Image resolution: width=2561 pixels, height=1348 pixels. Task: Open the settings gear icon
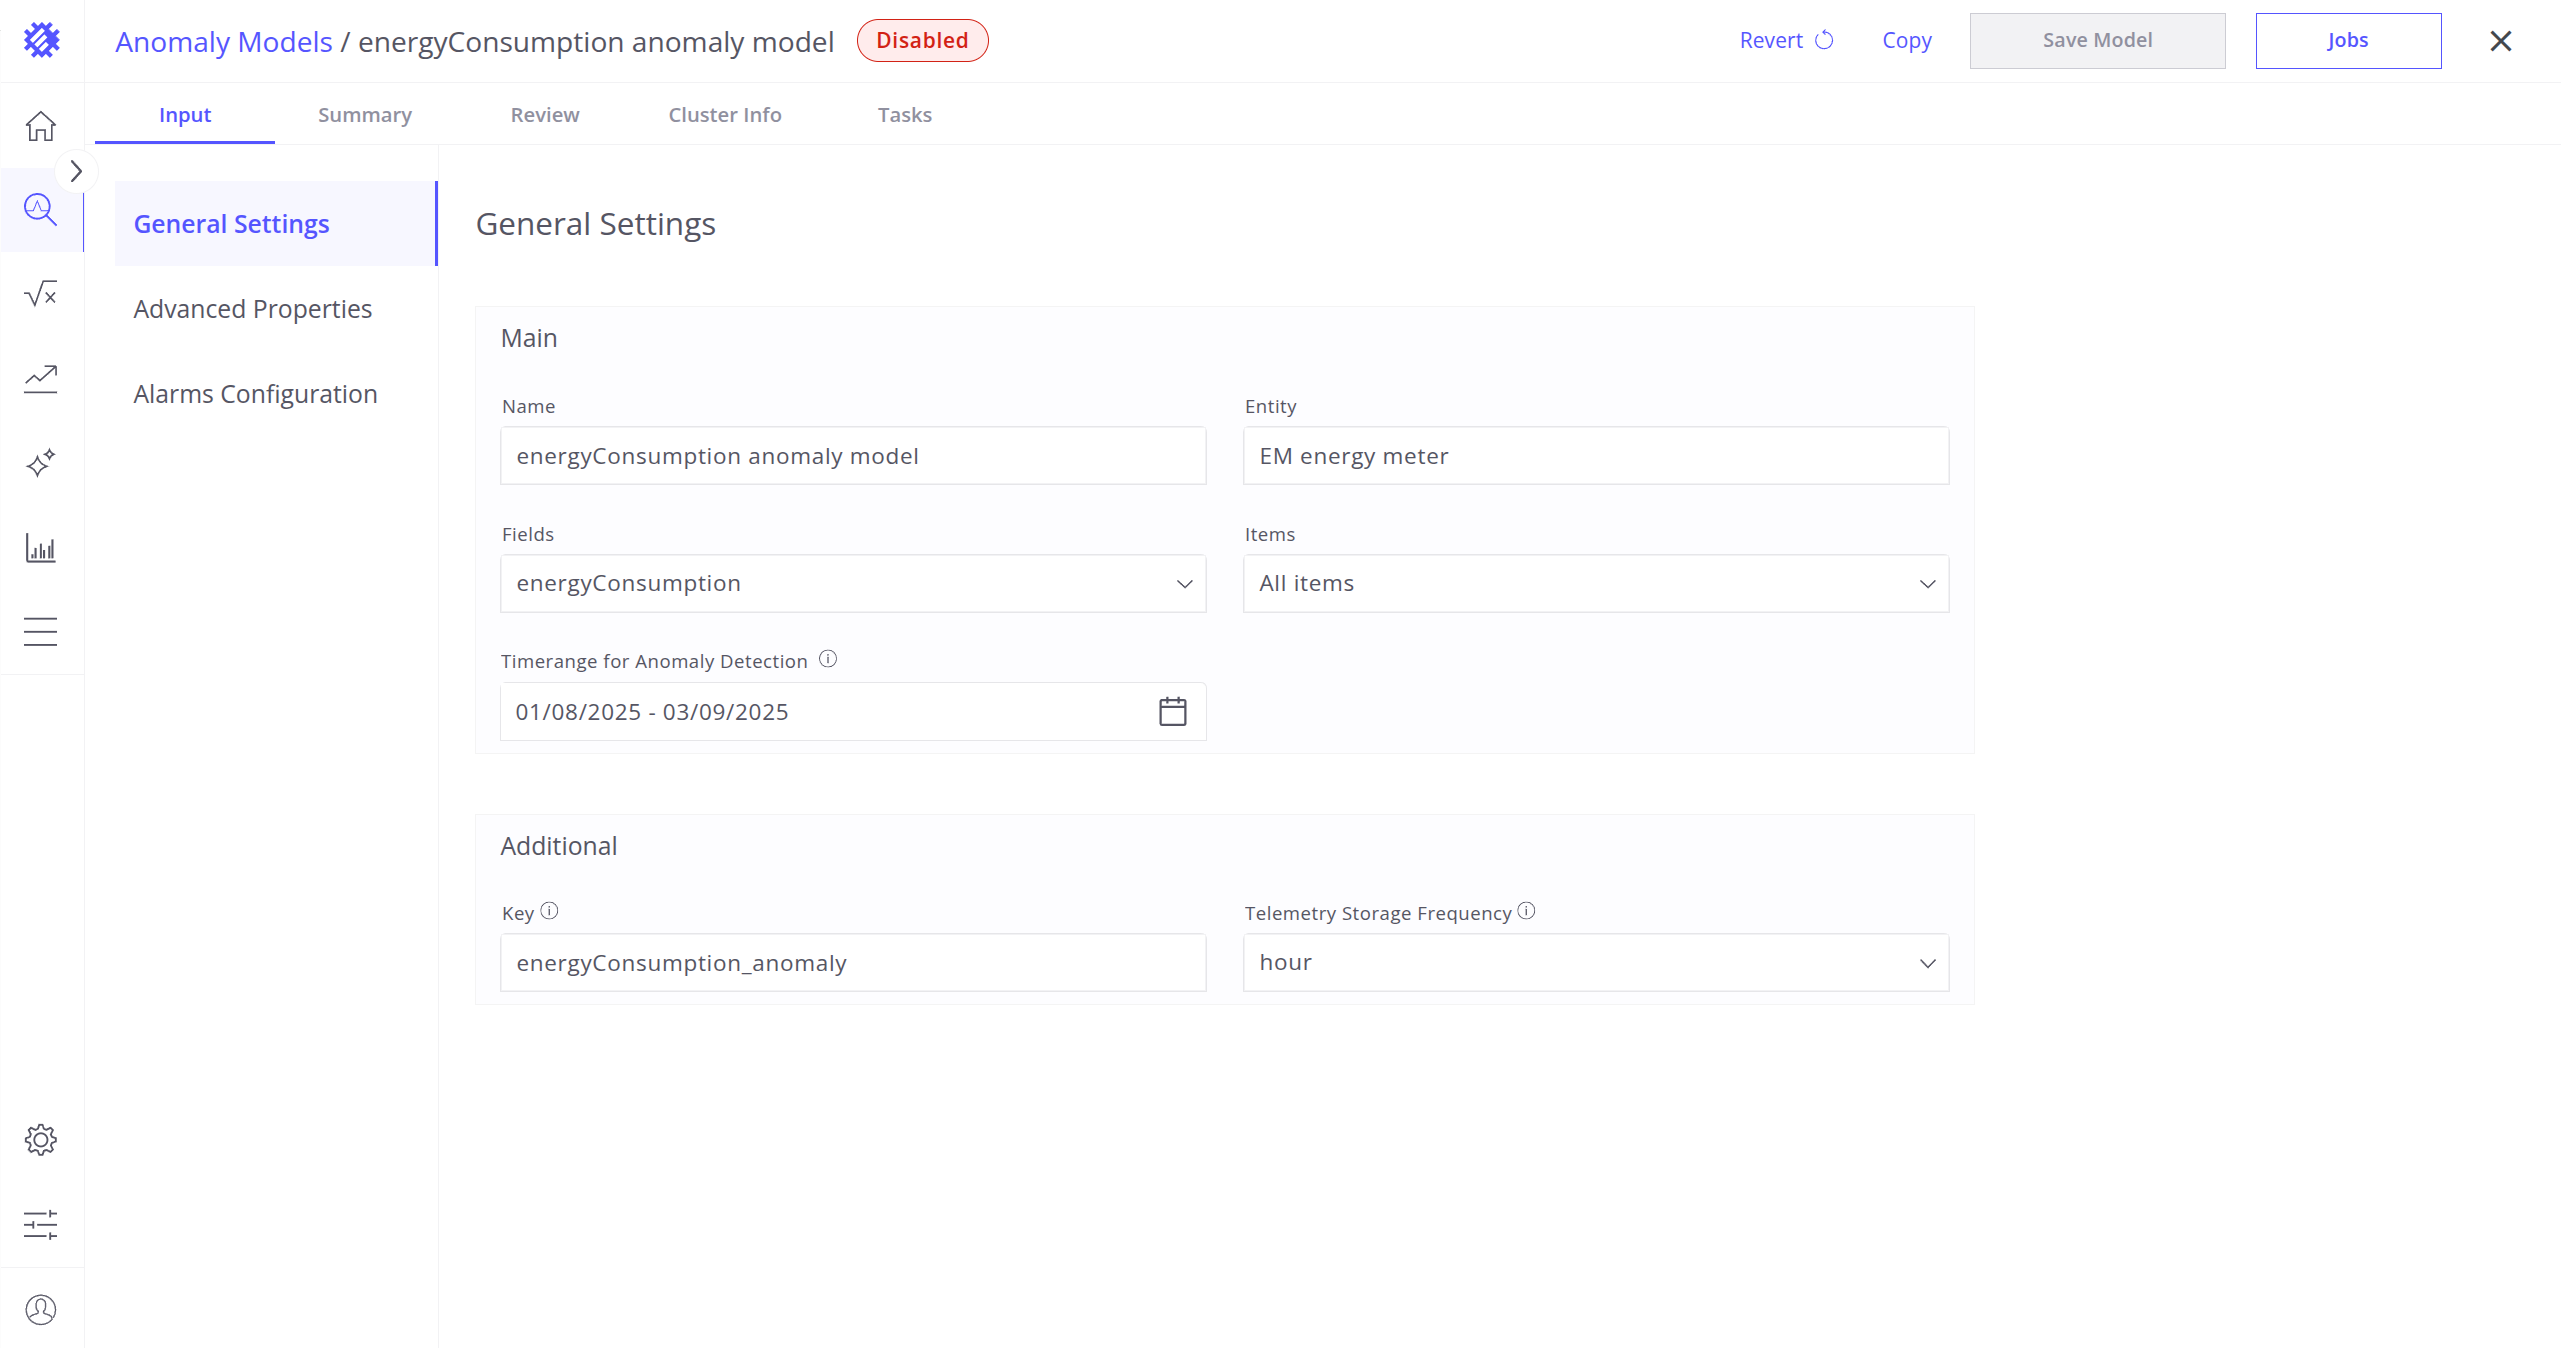[x=41, y=1140]
